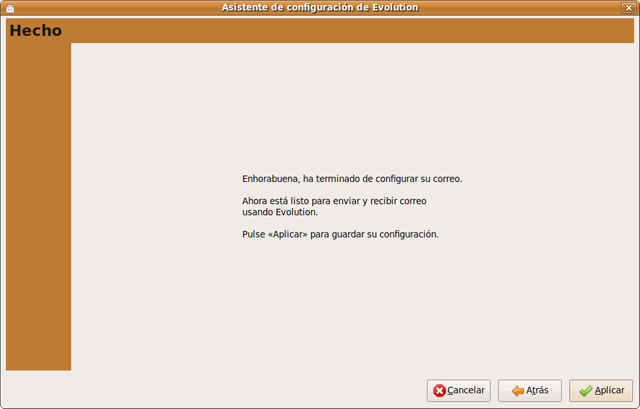Image resolution: width=640 pixels, height=409 pixels.
Task: Click the "Ahora está listo para enviar" text
Action: click(340, 202)
